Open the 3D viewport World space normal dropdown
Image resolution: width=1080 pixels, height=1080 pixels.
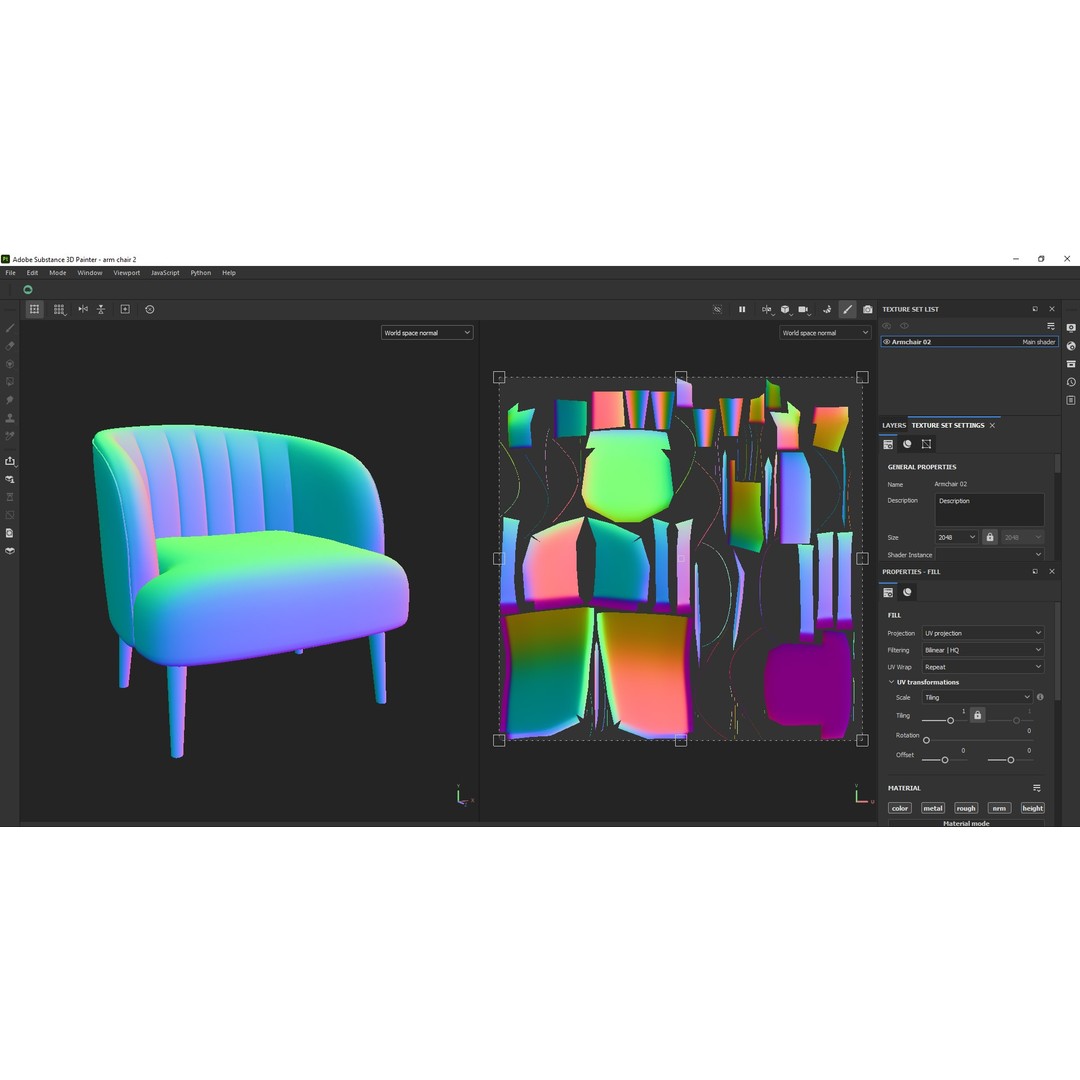click(x=427, y=333)
